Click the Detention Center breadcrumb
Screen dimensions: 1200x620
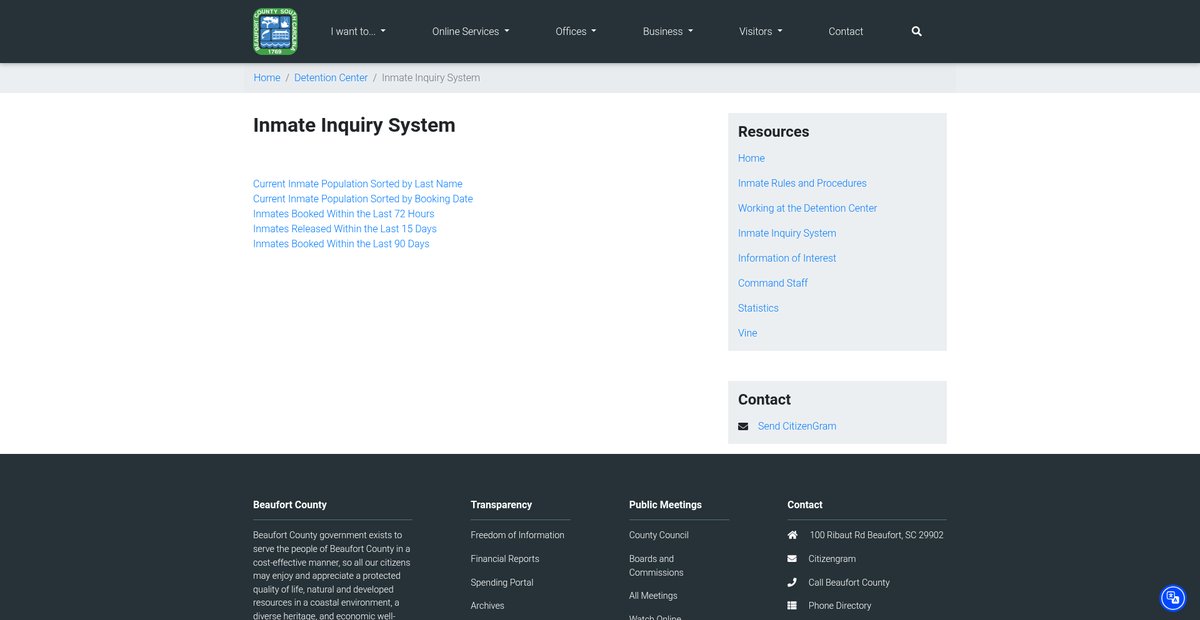coord(331,78)
